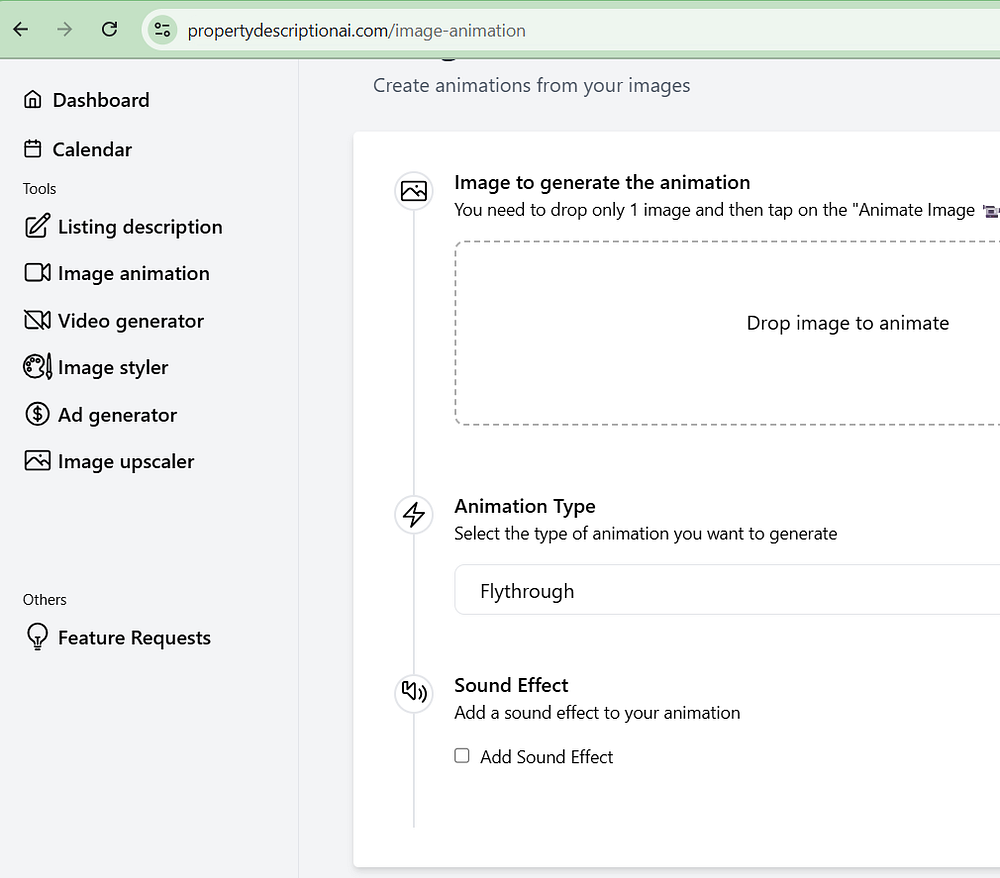Click the Image styler palette icon
This screenshot has height=878, width=1000.
point(37,367)
